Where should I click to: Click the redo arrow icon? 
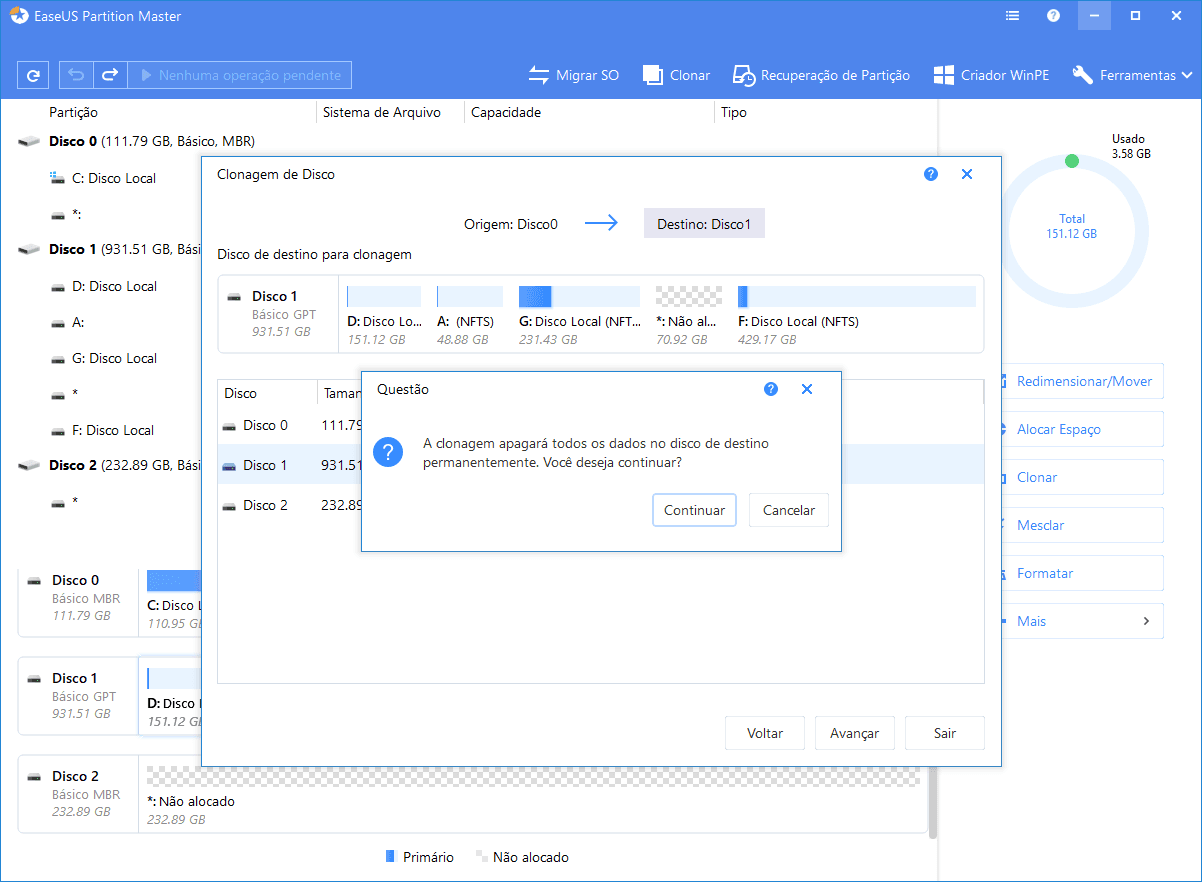coord(110,75)
